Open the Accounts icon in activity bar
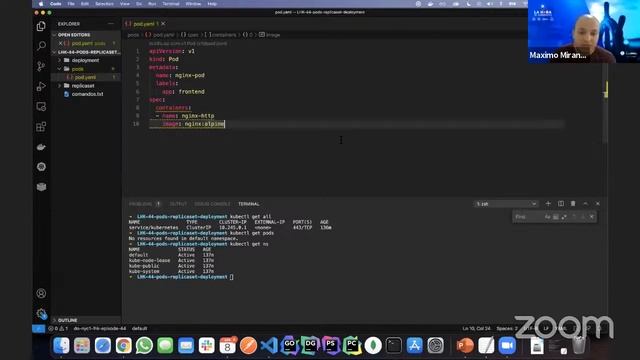The height and width of the screenshot is (360, 640). pos(41,293)
